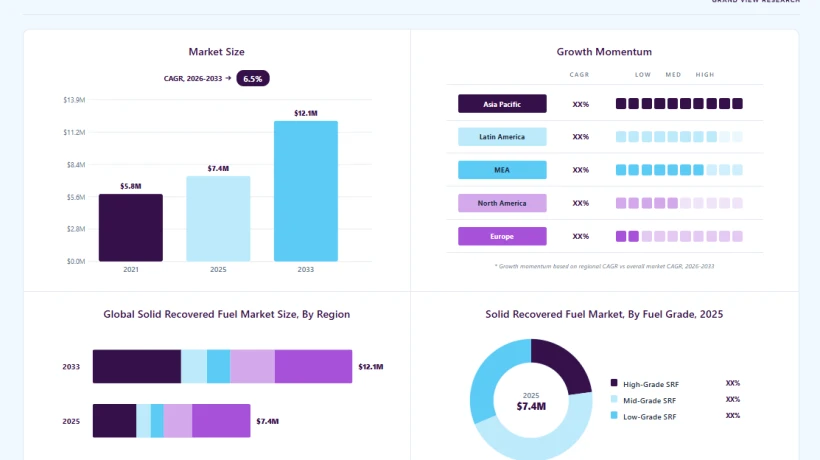Select the Europe region badge
This screenshot has width=820, height=460.
coord(502,236)
